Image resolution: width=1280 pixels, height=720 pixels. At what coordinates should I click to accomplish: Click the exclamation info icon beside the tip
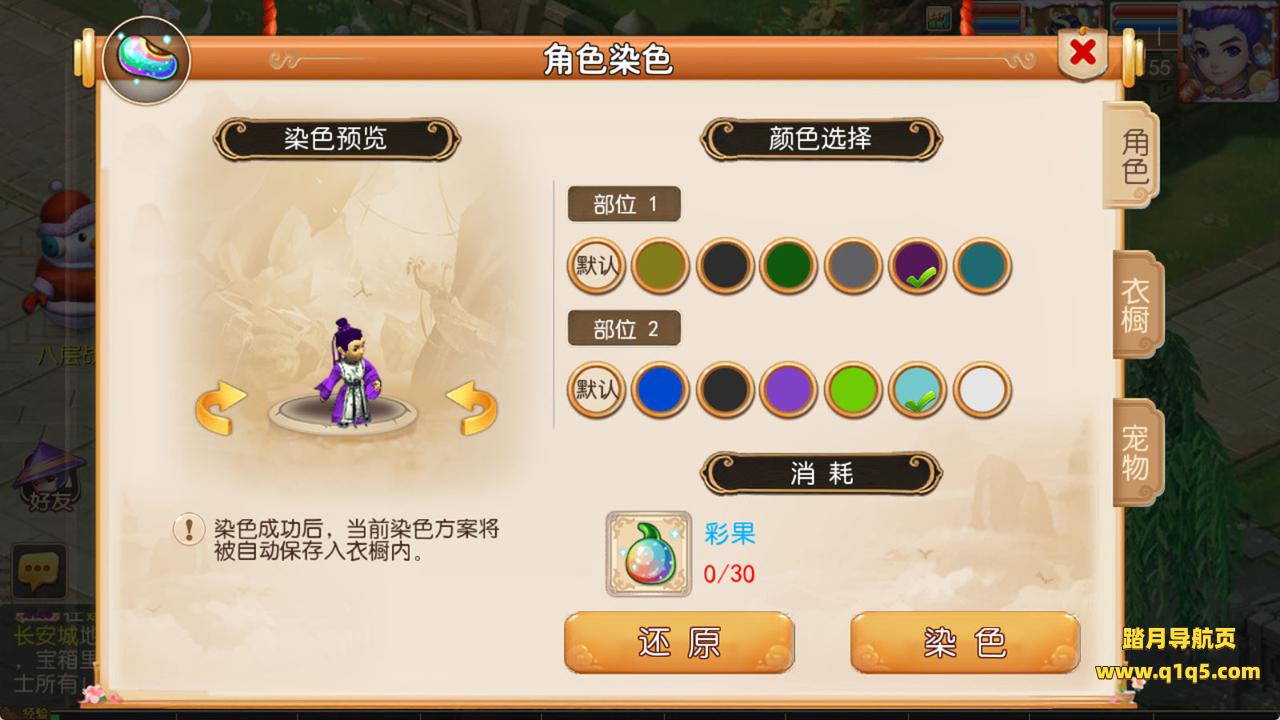coord(188,529)
